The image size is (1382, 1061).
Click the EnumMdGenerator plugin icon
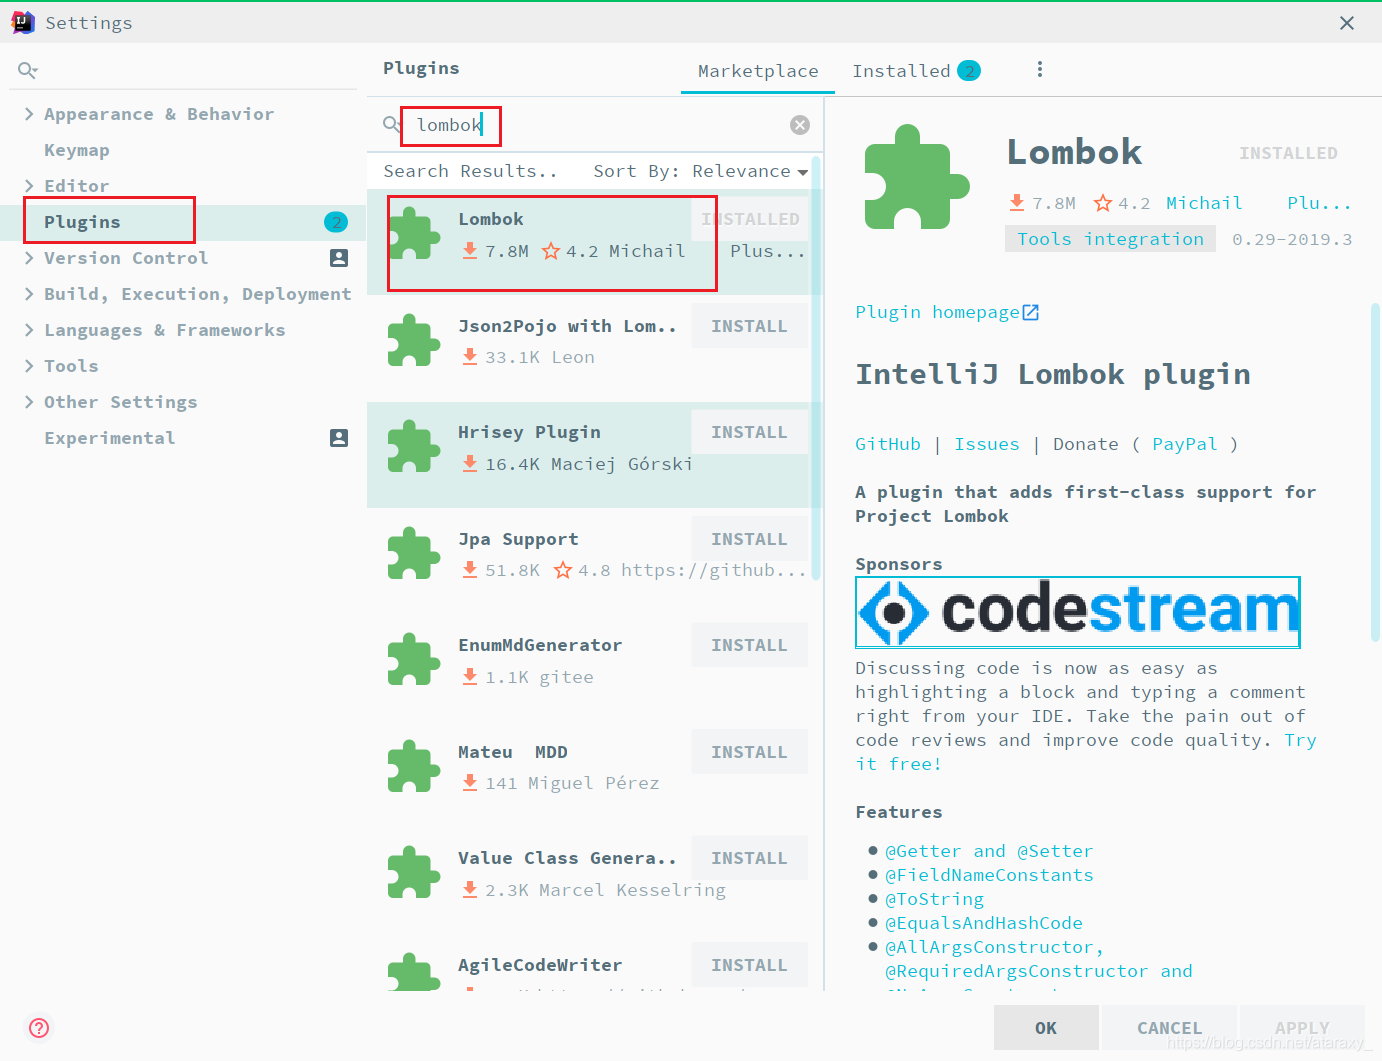(414, 659)
